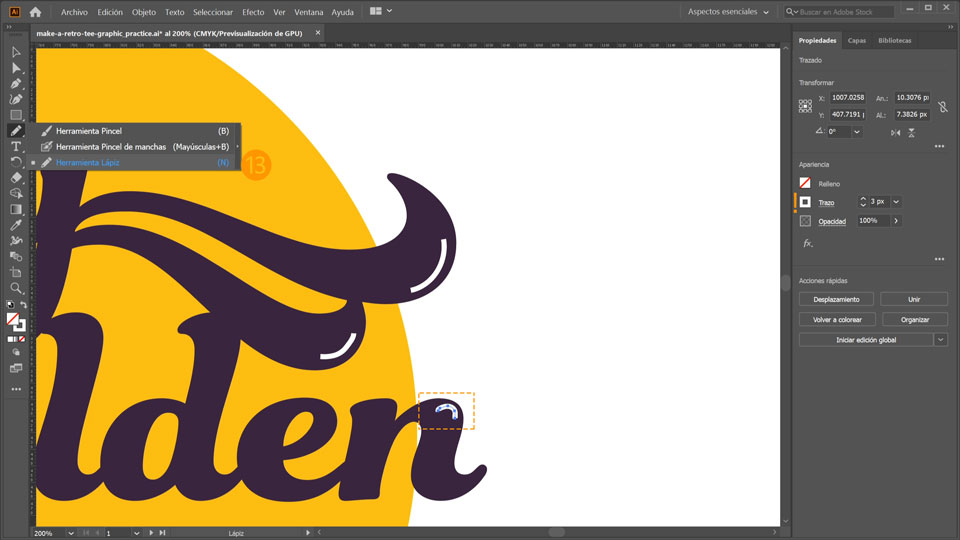Open Iniciar edición global options arrow
Screen dimensions: 960x540
click(x=941, y=340)
